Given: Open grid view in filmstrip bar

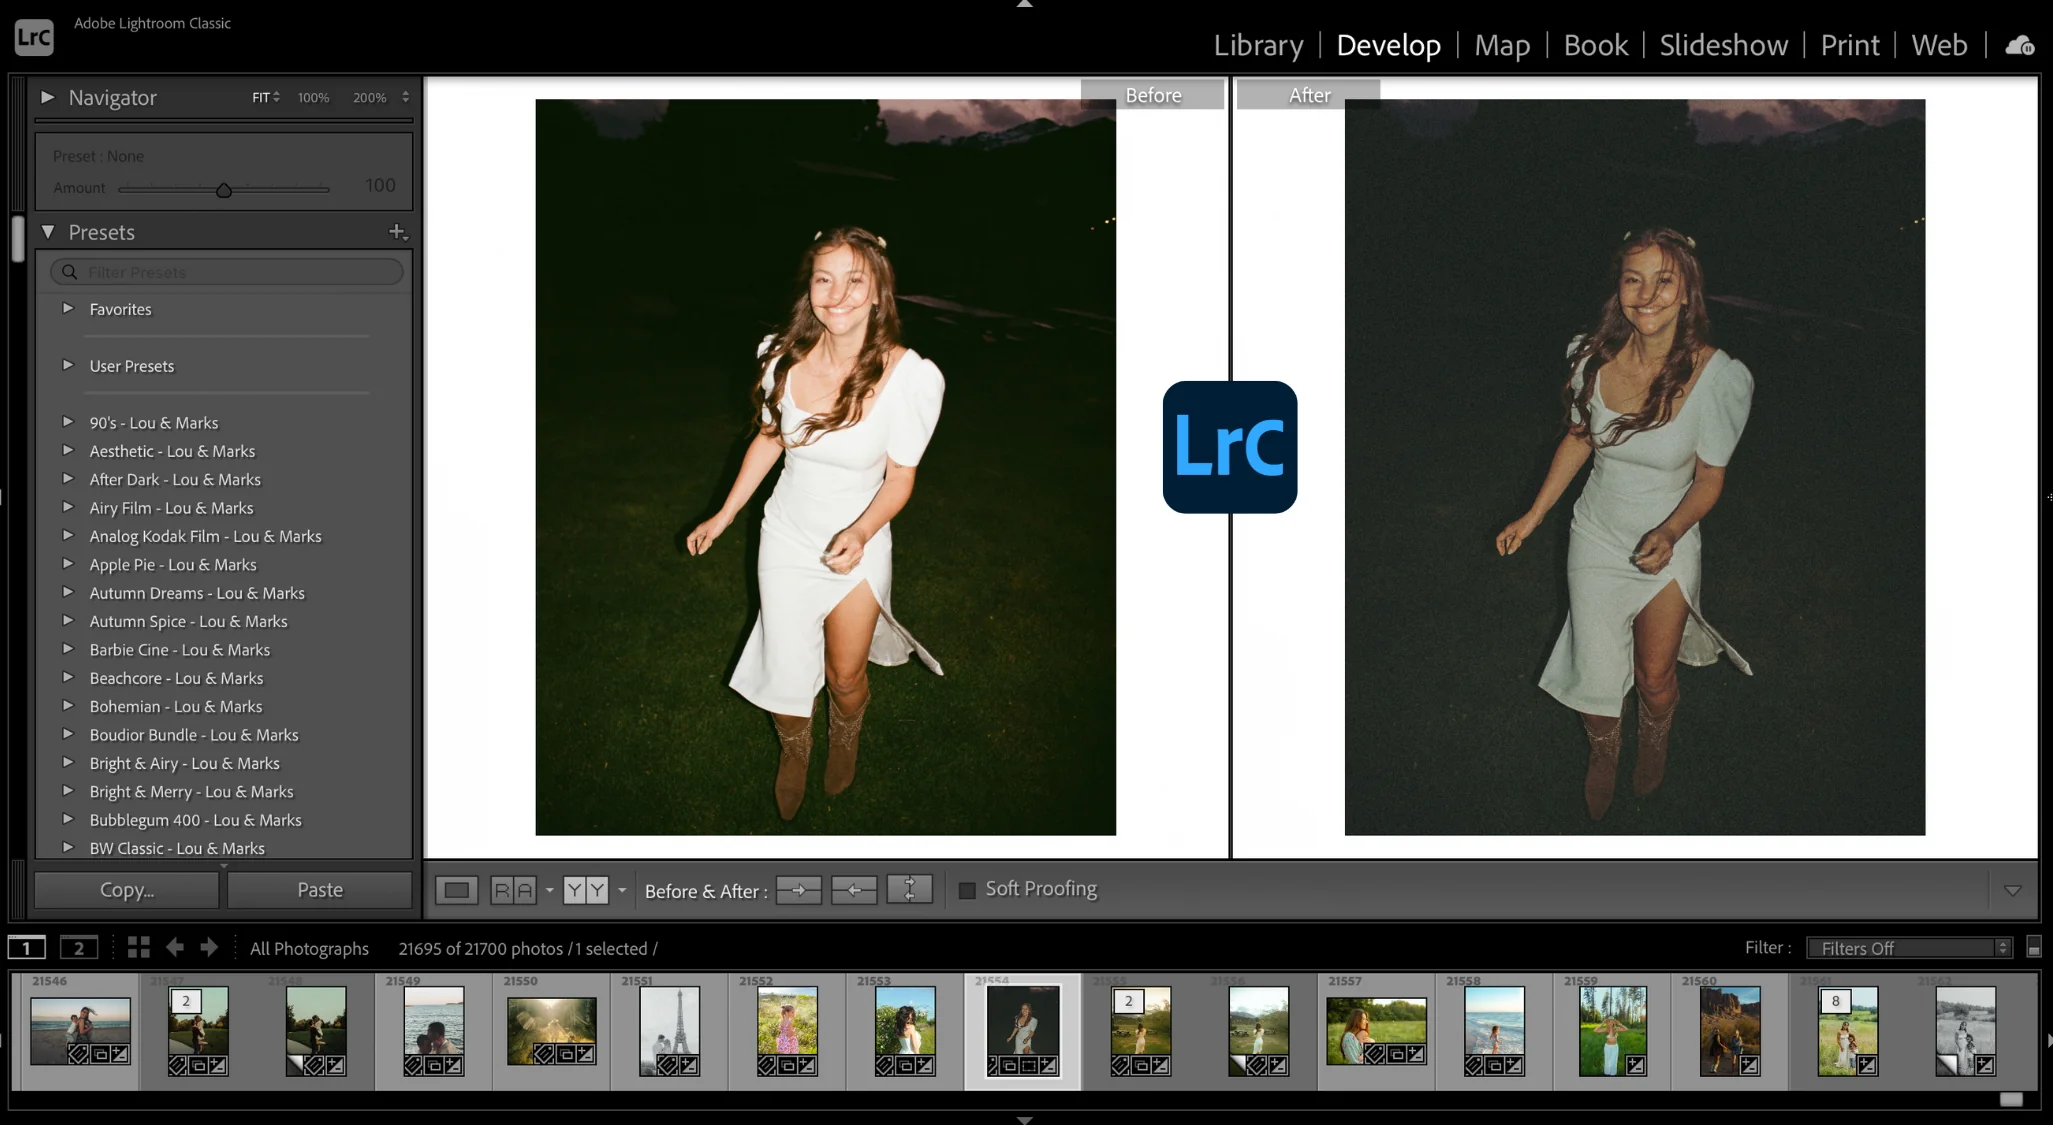Looking at the screenshot, I should click(x=138, y=947).
